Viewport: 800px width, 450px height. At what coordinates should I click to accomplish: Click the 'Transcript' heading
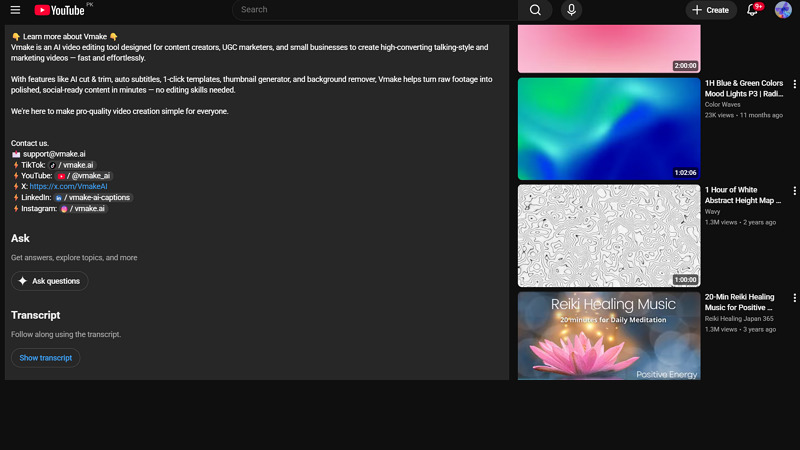click(x=36, y=315)
